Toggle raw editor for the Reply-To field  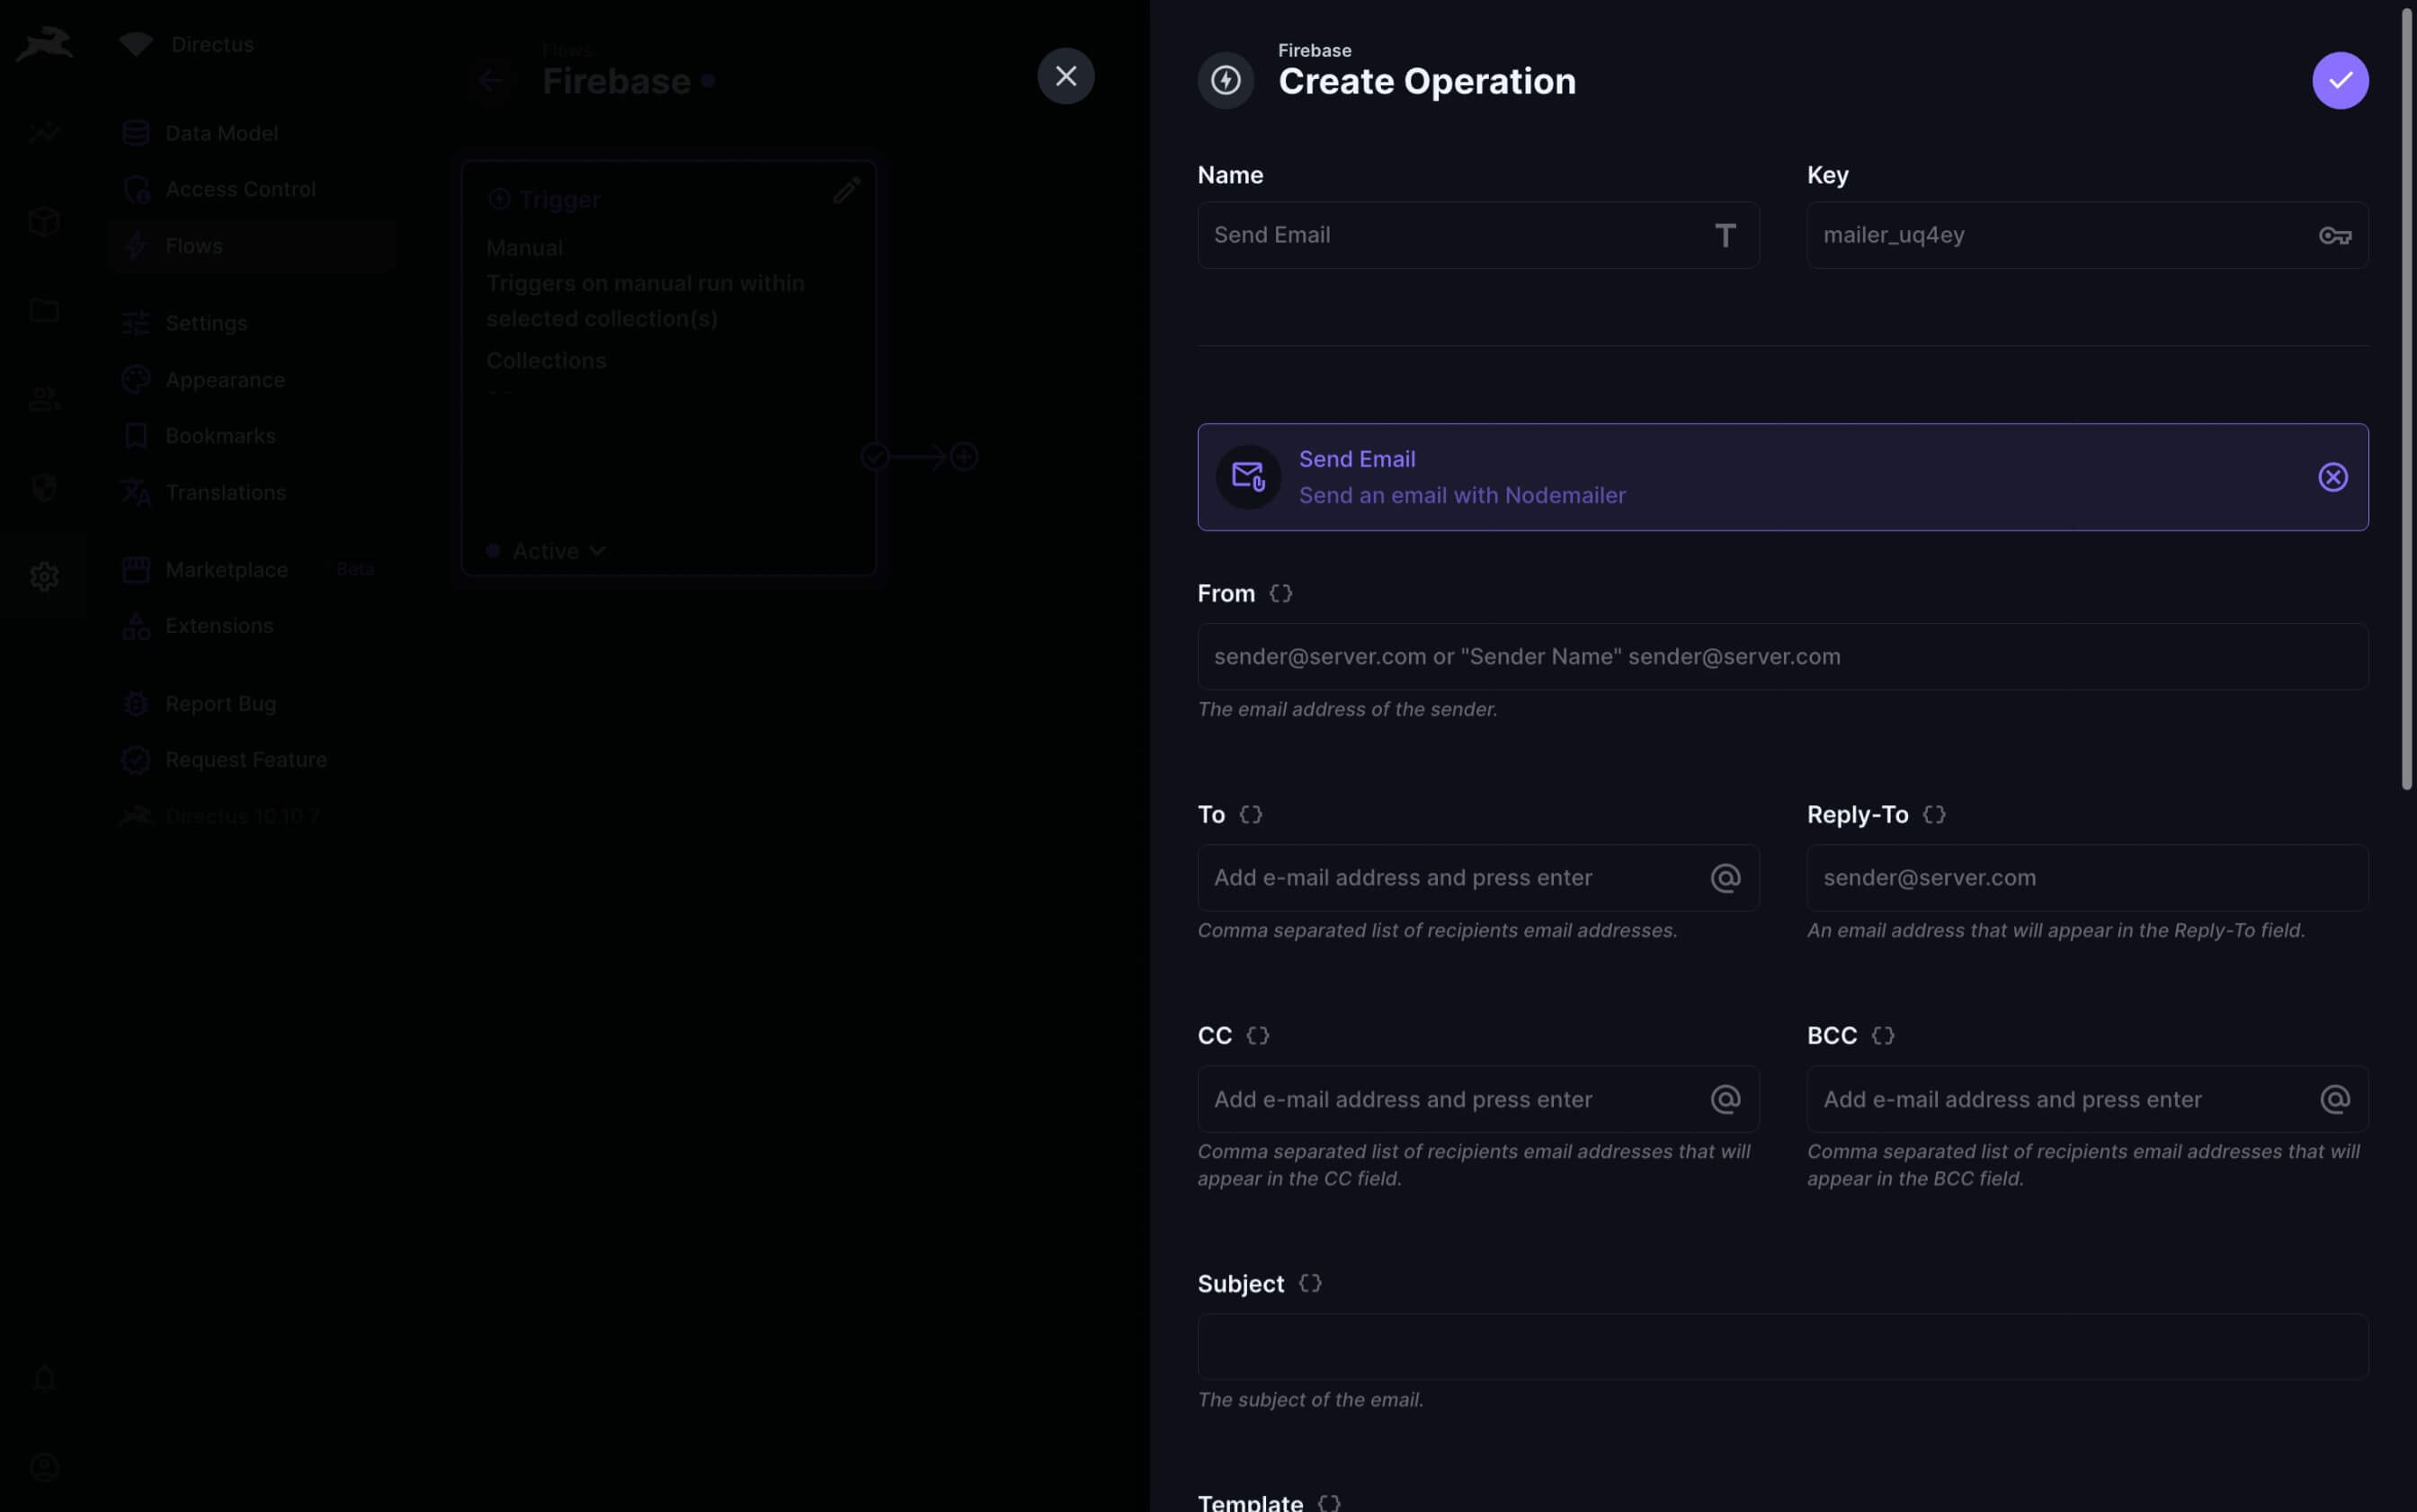tap(1933, 814)
